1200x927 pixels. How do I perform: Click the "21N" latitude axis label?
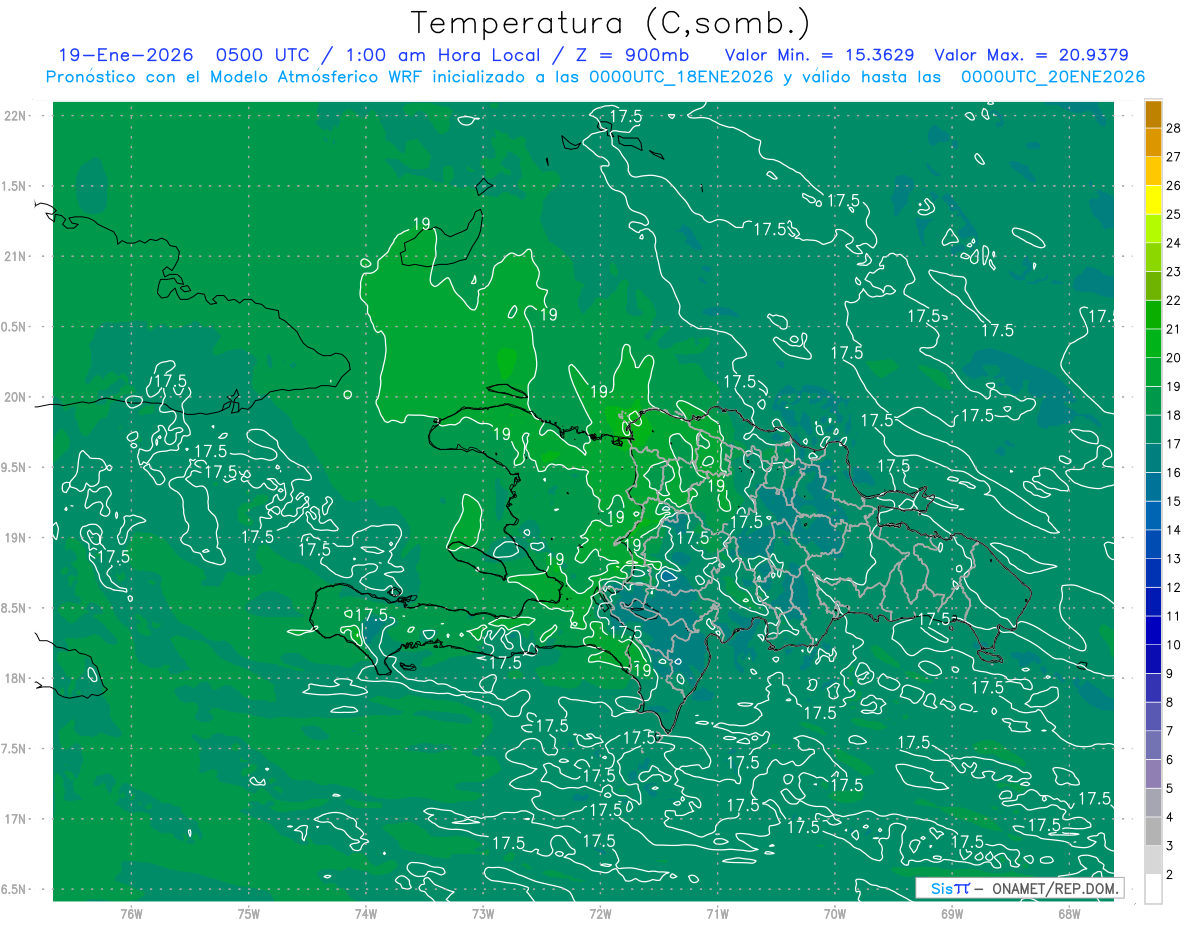pos(16,257)
